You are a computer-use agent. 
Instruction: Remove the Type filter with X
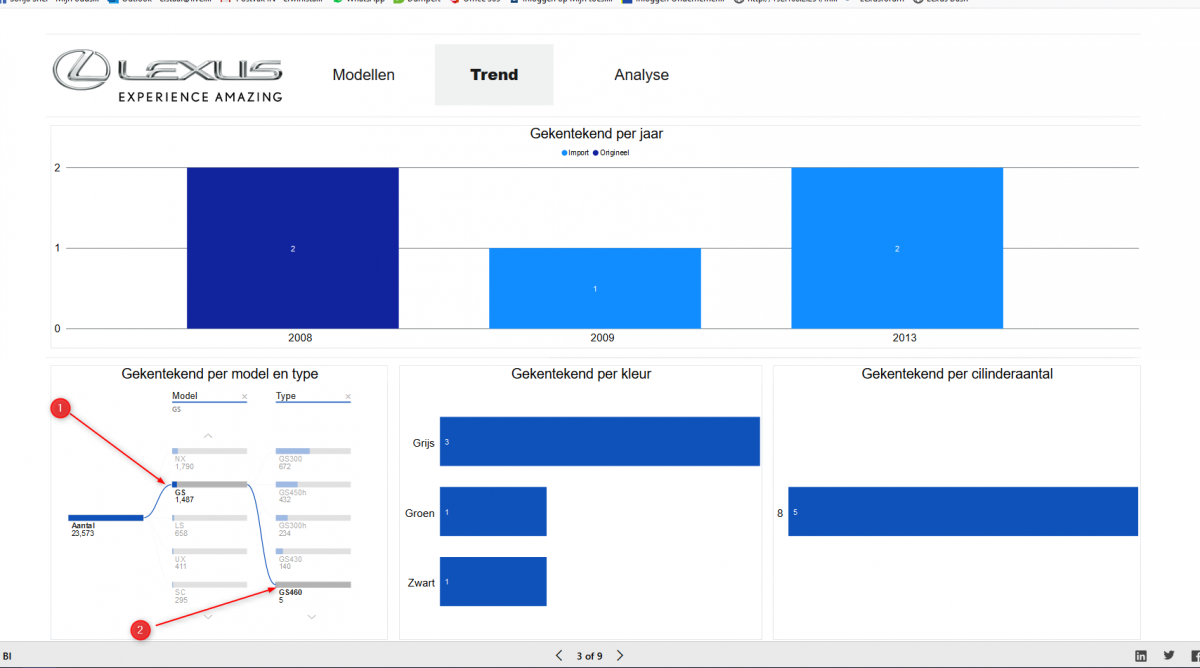click(348, 397)
